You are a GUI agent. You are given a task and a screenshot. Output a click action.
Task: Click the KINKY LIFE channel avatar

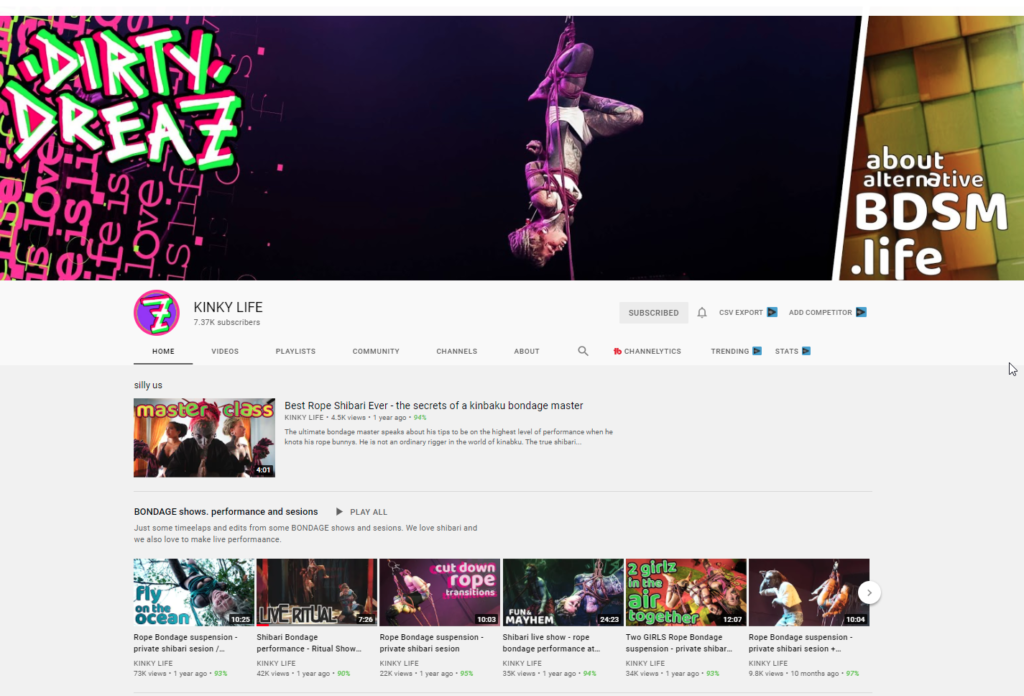point(157,313)
